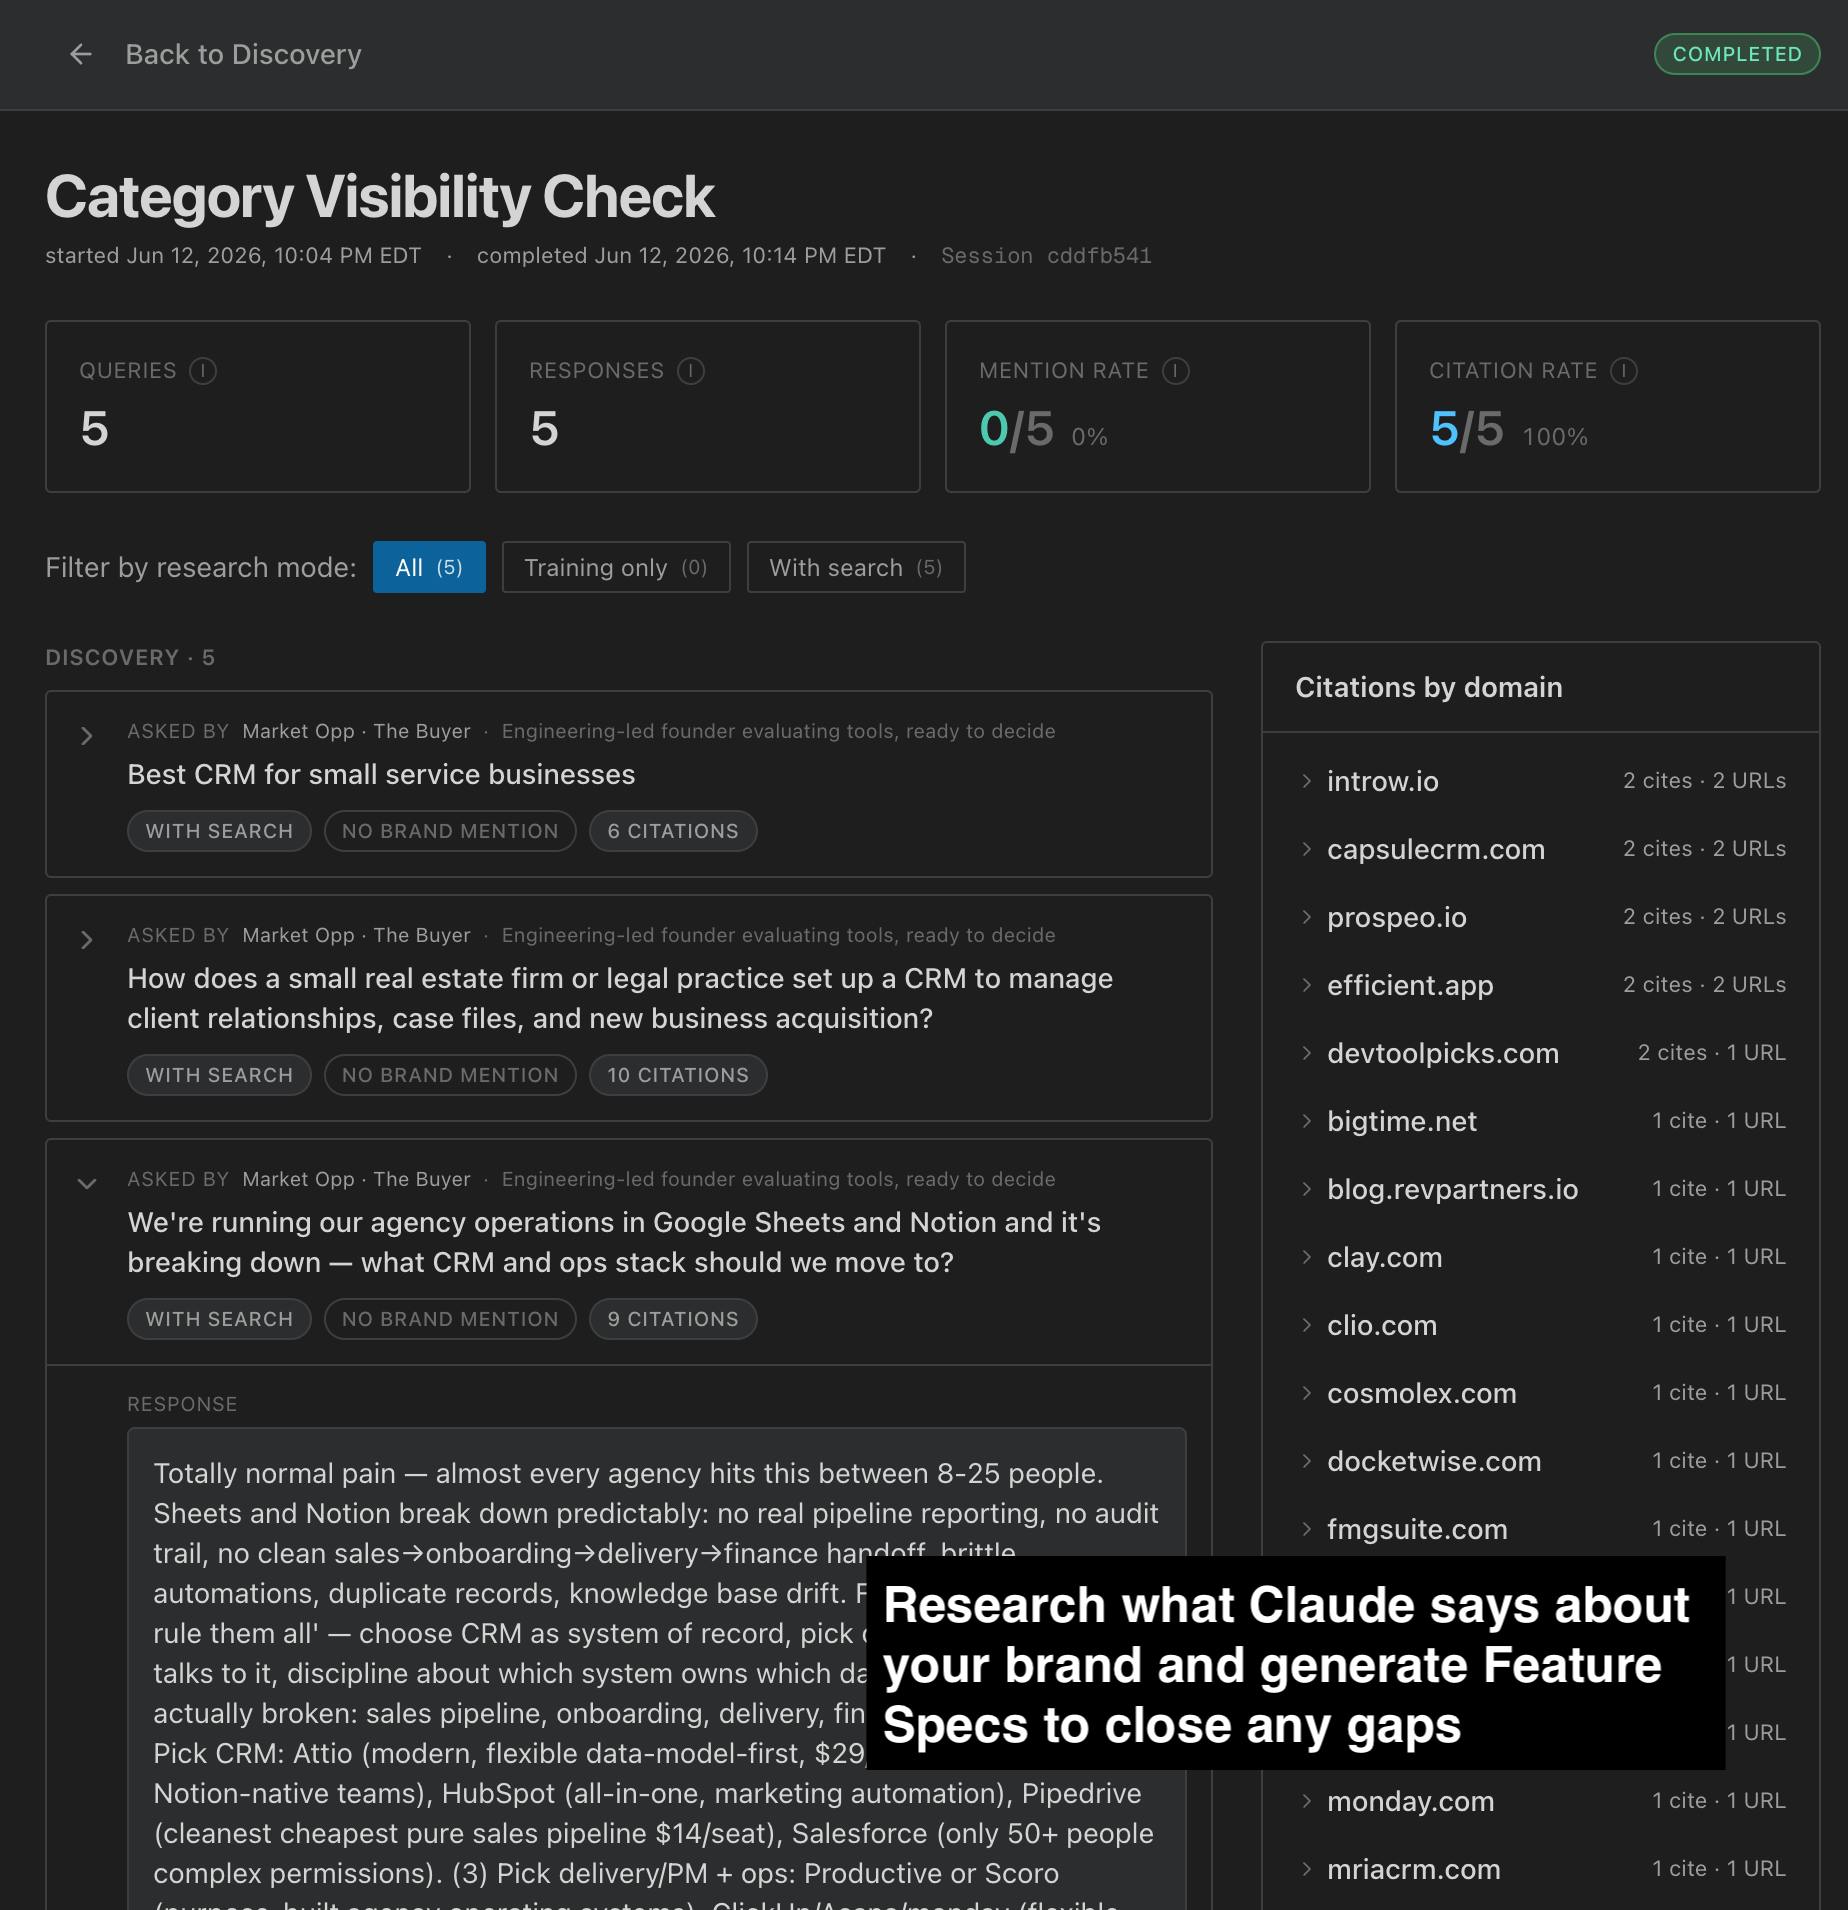Click the Session cddfb541 identifier

tap(1046, 256)
